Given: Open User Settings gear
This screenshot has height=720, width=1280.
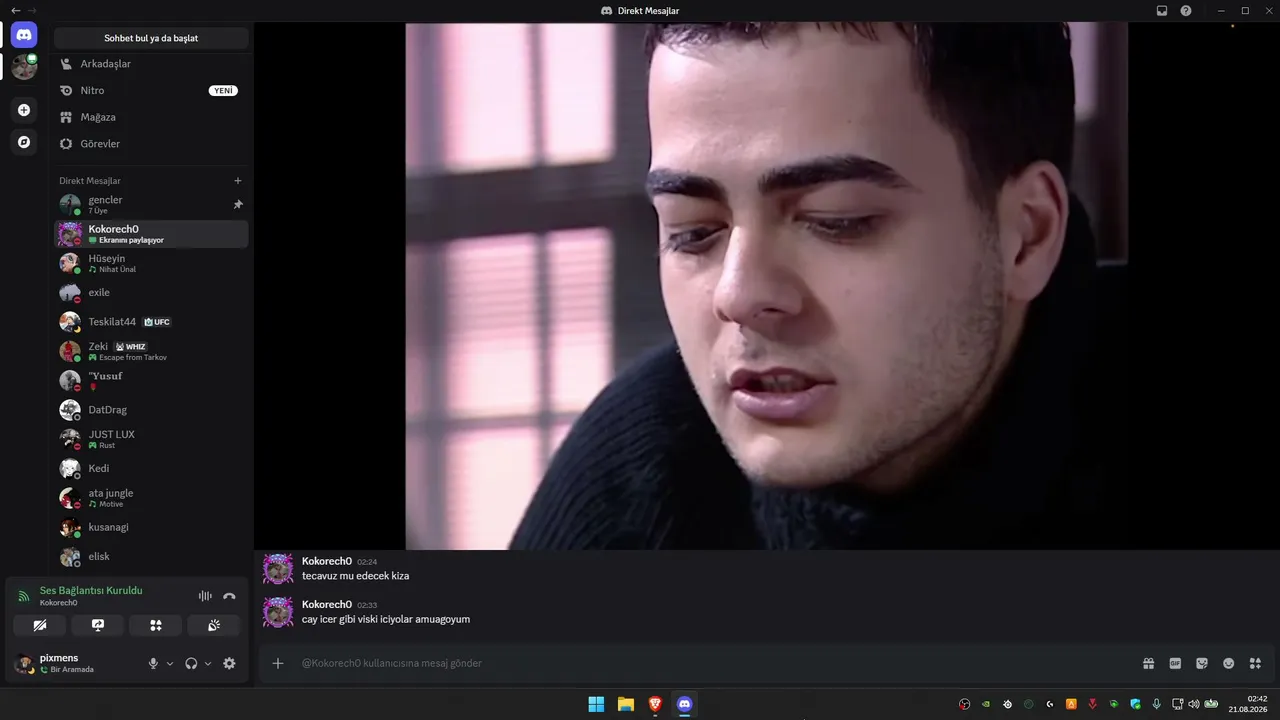Looking at the screenshot, I should (x=229, y=664).
